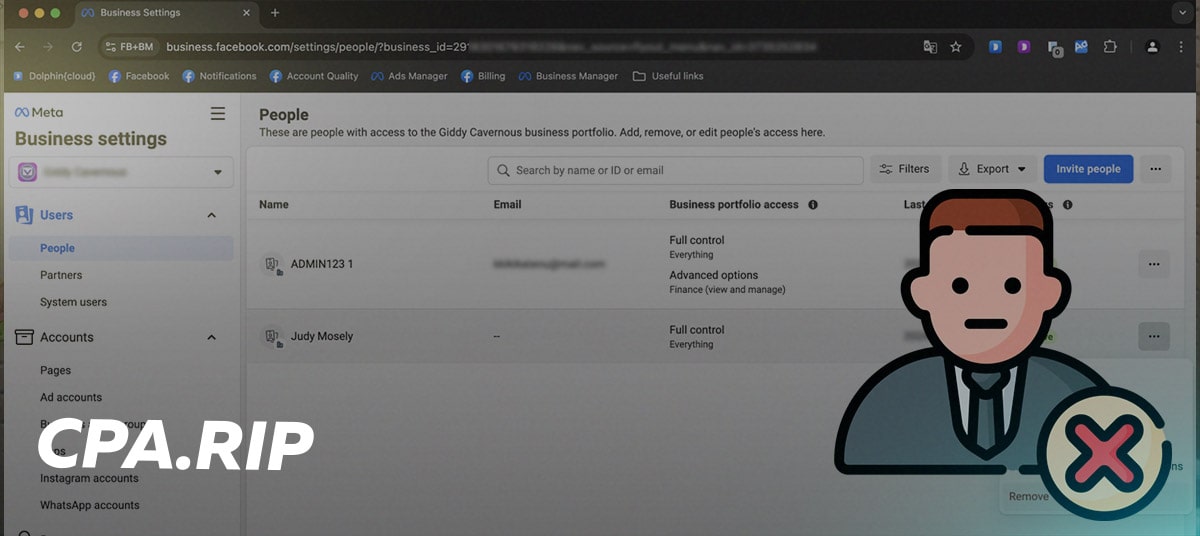Click the Invite people button
This screenshot has width=1200, height=536.
[x=1088, y=169]
